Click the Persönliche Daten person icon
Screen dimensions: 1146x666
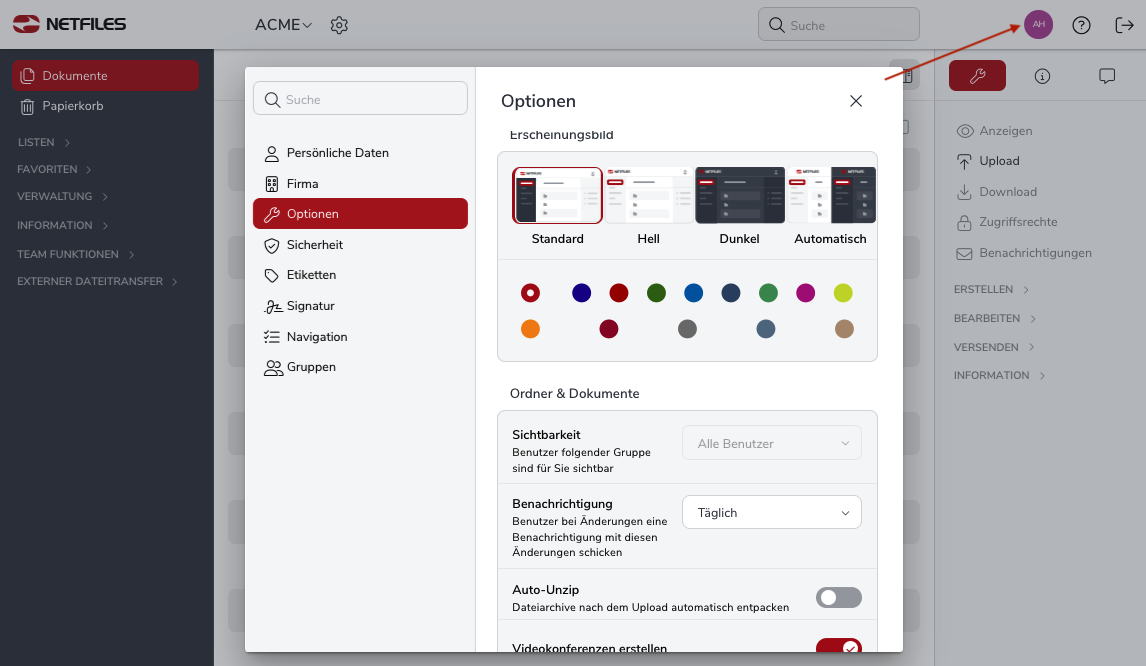[x=271, y=154]
